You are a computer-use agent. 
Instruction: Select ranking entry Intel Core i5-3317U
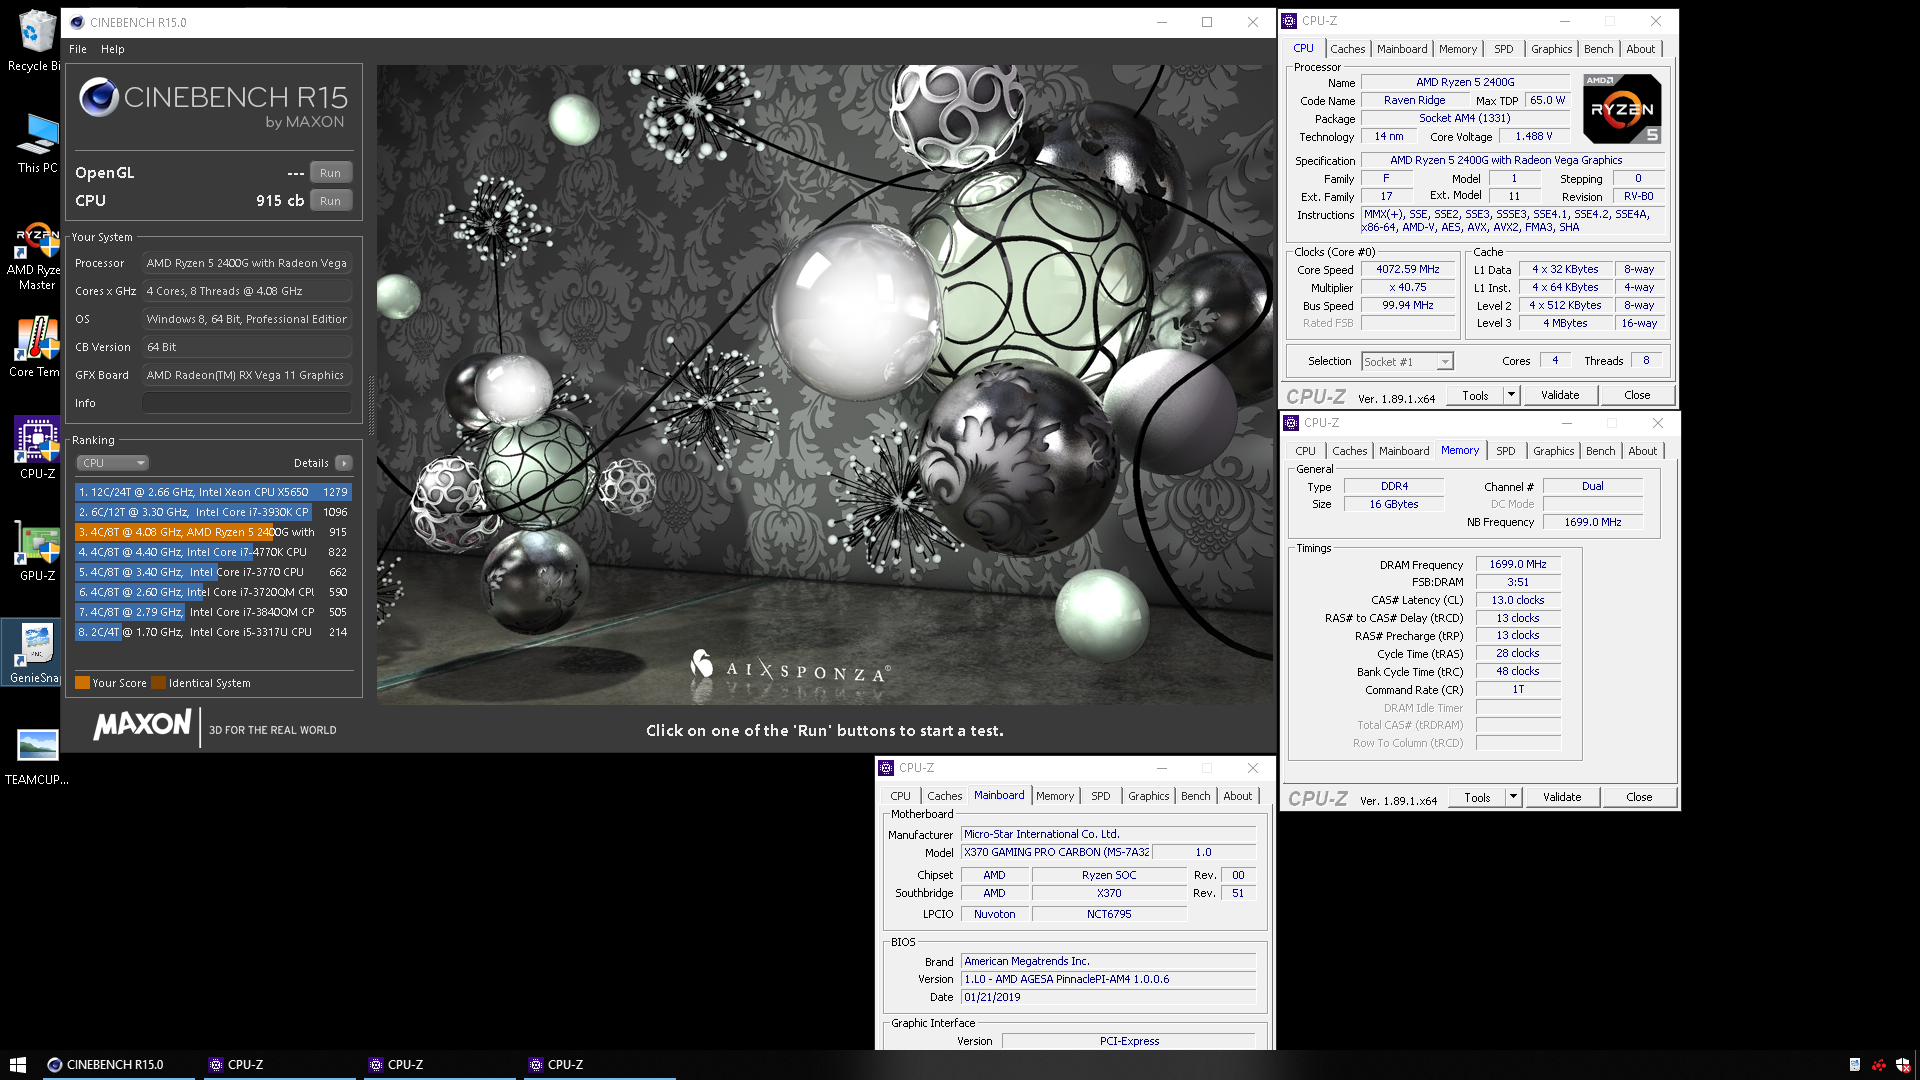pyautogui.click(x=213, y=632)
